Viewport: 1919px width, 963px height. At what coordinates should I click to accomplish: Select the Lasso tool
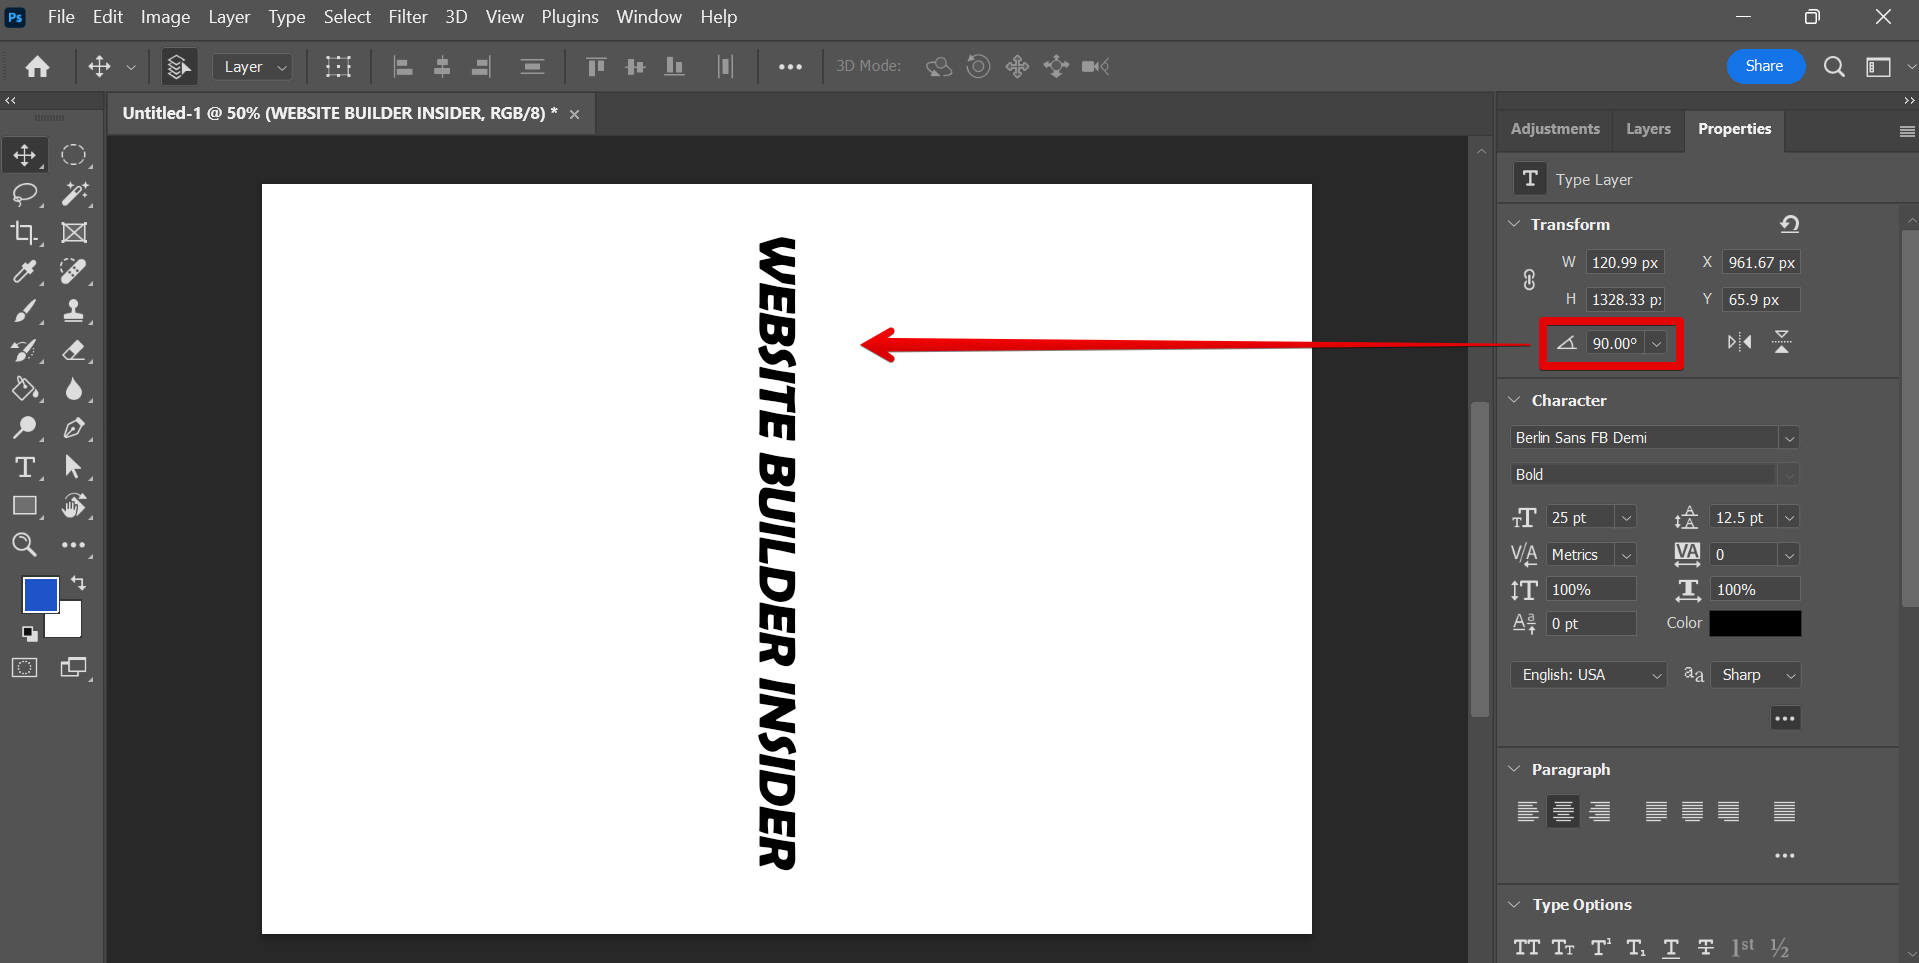pos(24,194)
